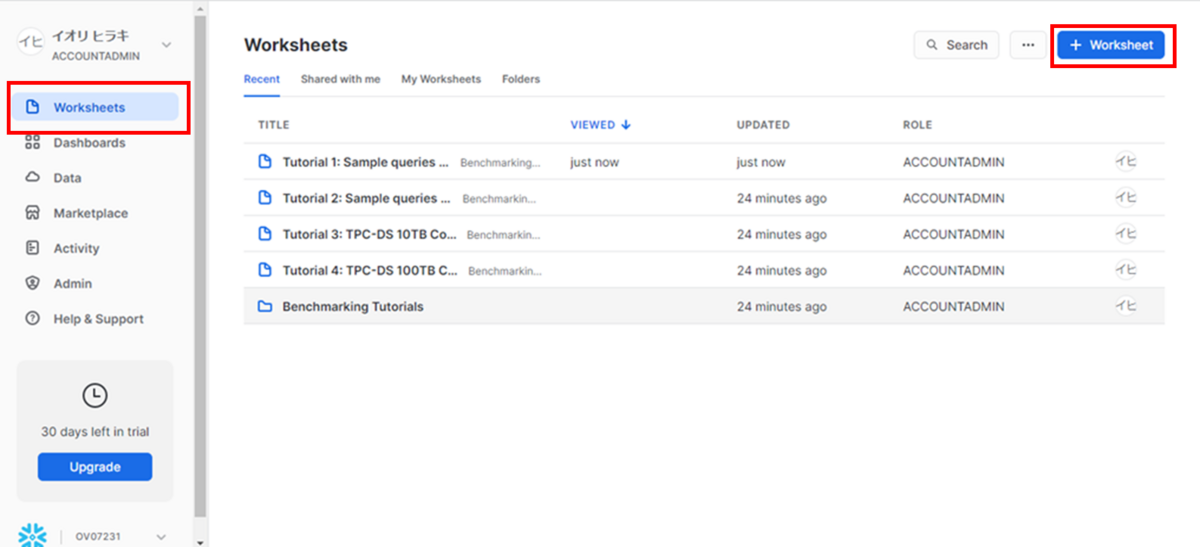
Task: Click the Help & Support question mark icon
Action: (32, 319)
